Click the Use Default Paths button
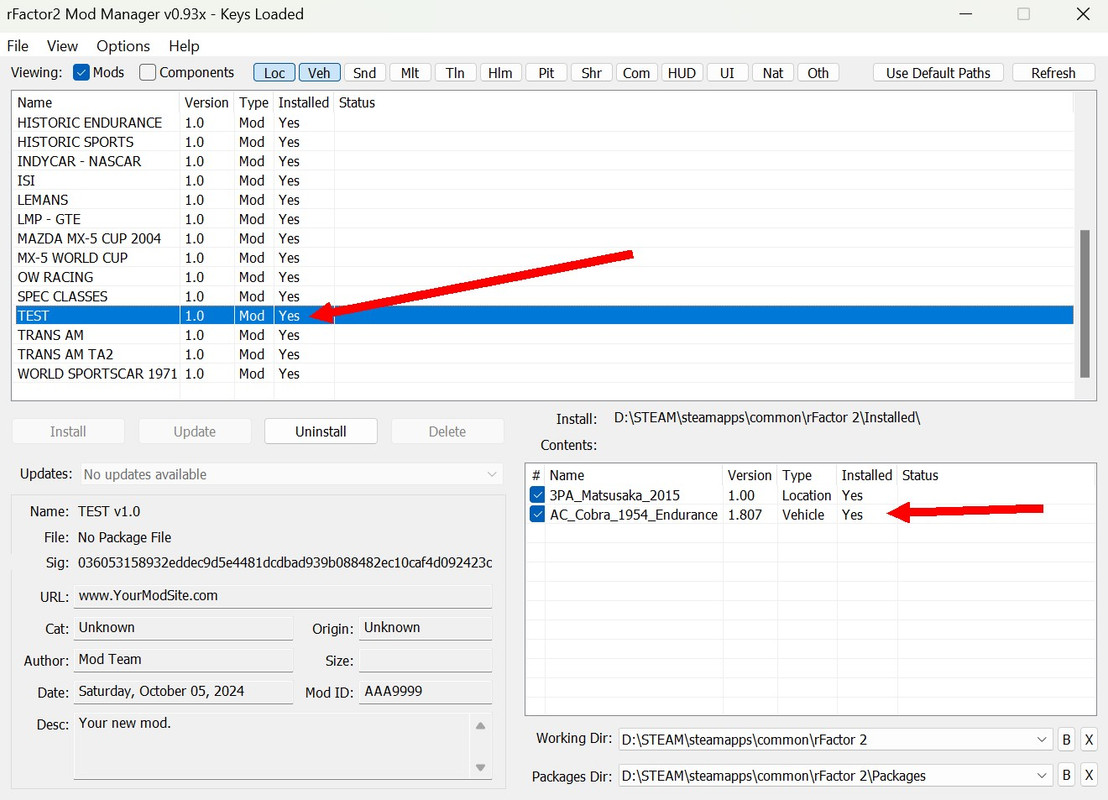The height and width of the screenshot is (800, 1108). click(938, 73)
